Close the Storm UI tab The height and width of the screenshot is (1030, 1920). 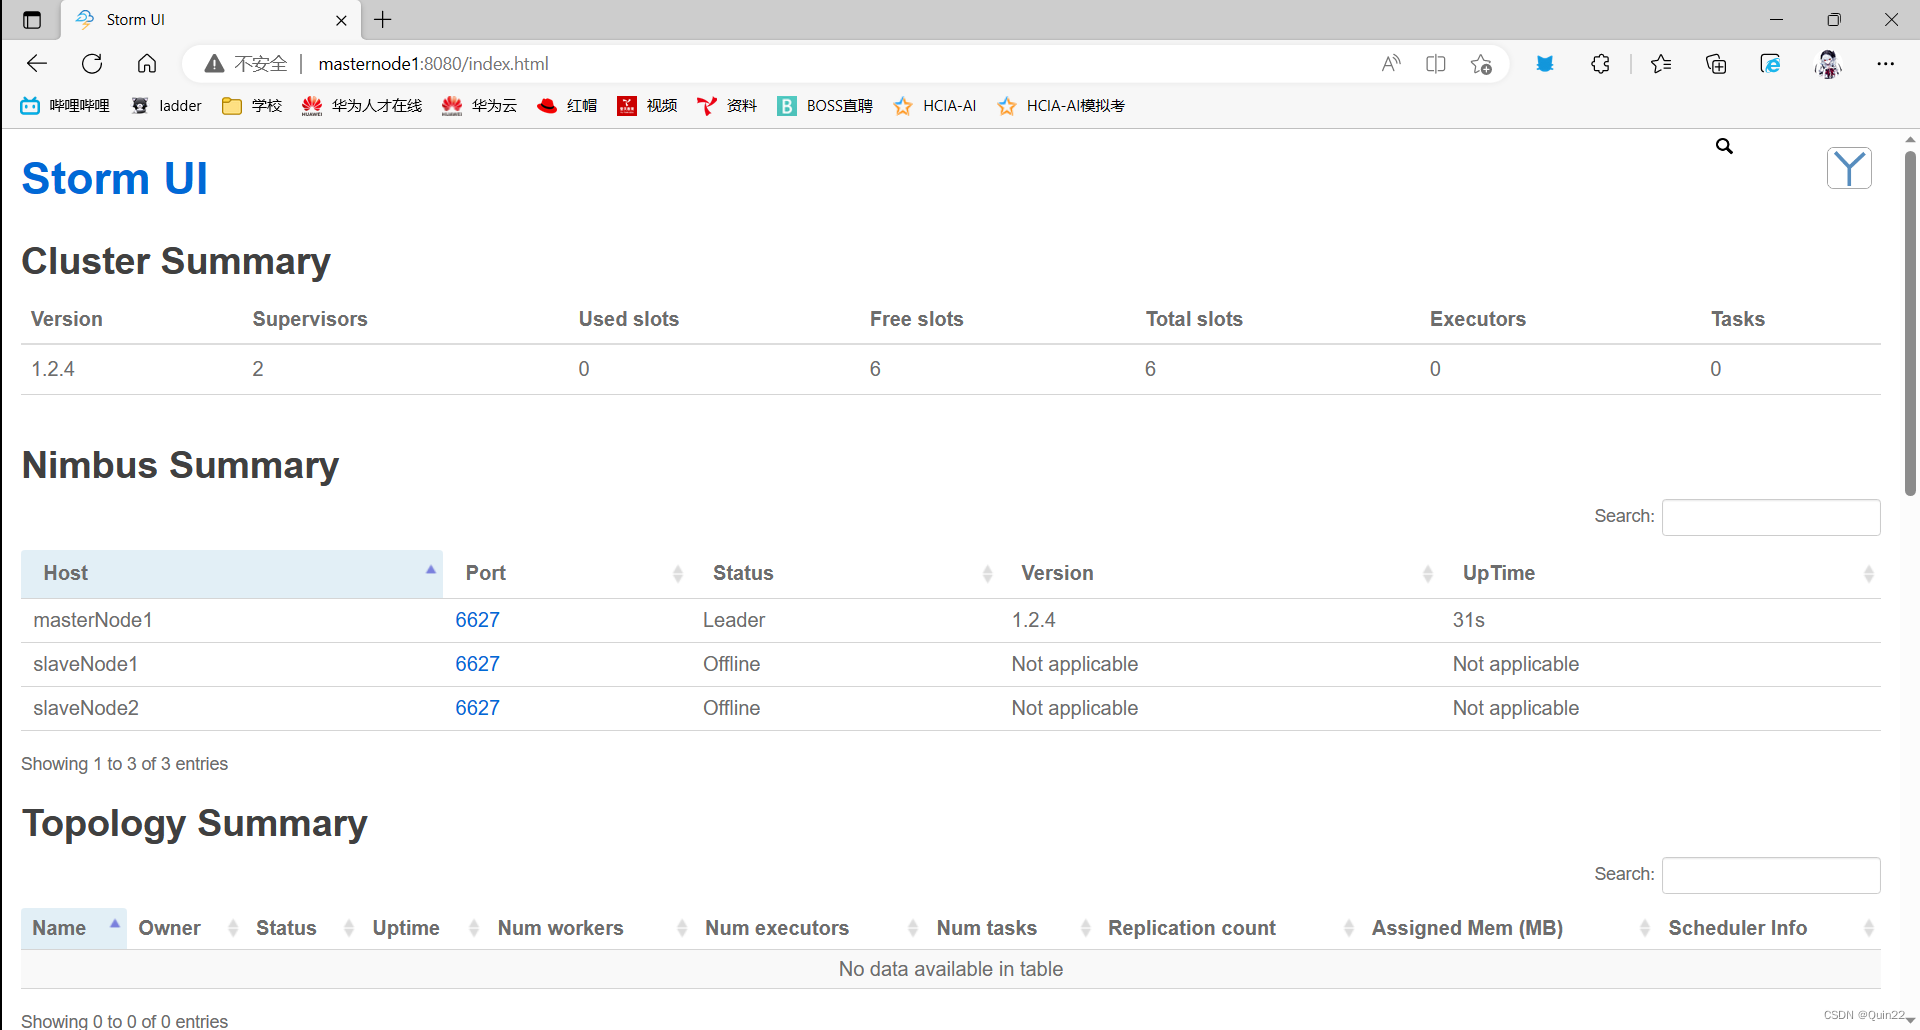341,20
